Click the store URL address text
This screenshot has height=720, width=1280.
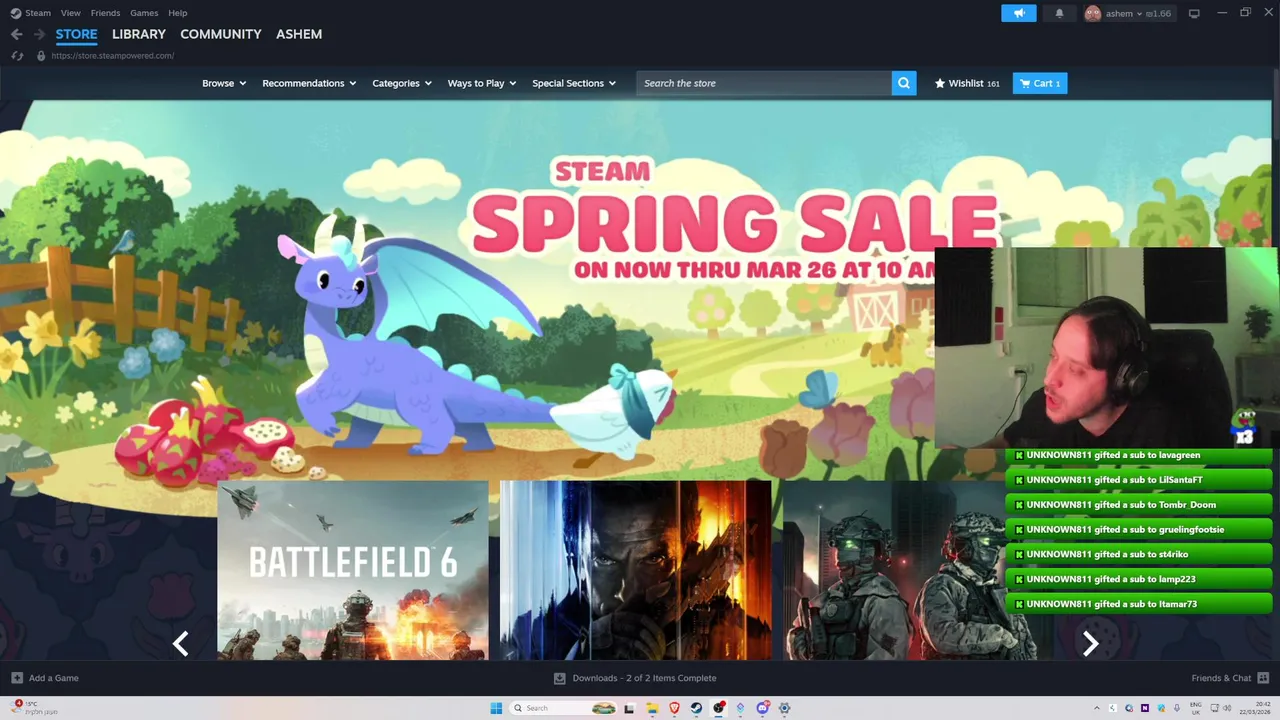pos(113,56)
